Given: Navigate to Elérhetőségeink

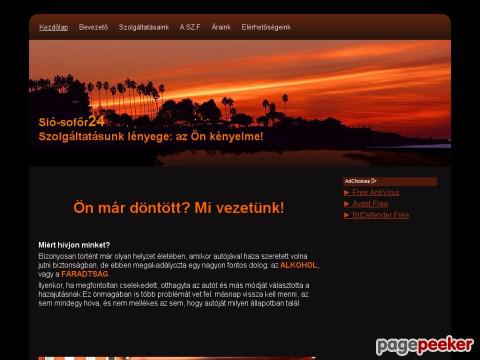Looking at the screenshot, I should pos(266,27).
